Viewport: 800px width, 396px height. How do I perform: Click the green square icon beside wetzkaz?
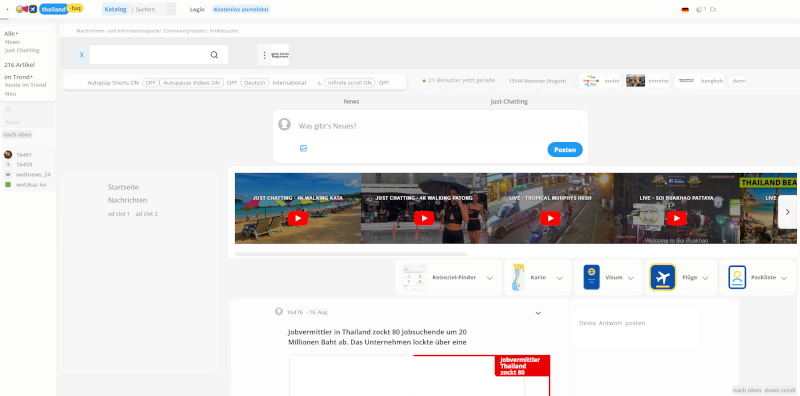pos(8,184)
